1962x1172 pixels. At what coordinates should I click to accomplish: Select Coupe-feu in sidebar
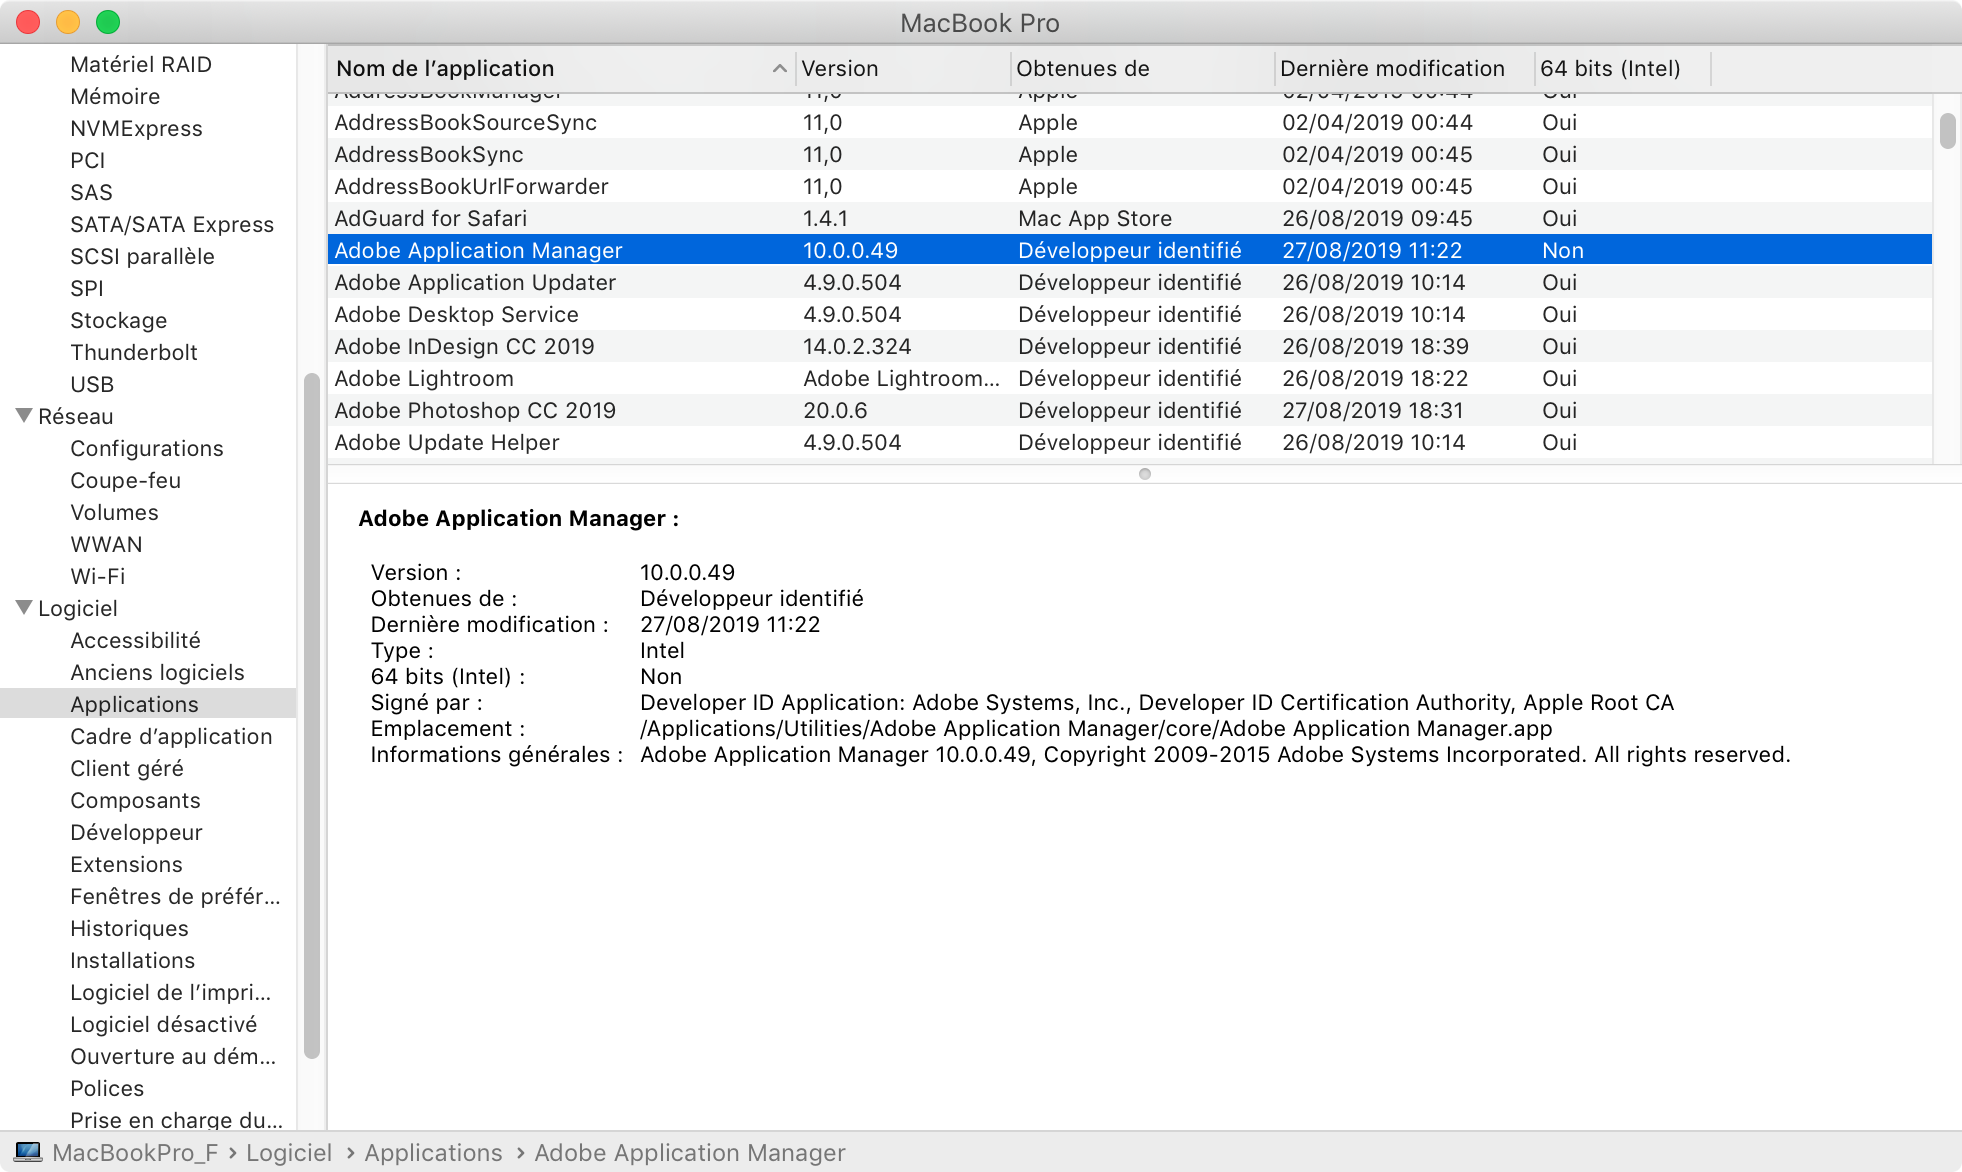[125, 480]
